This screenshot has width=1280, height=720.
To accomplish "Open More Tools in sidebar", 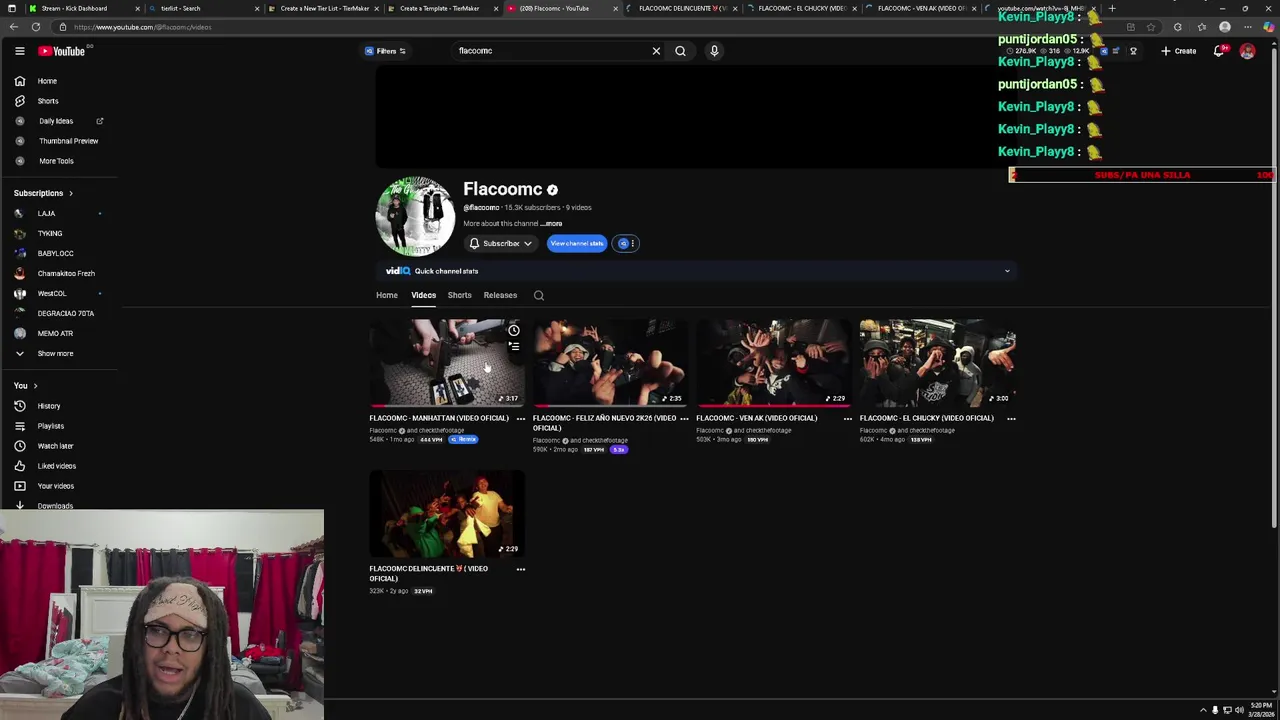I will [60, 161].
